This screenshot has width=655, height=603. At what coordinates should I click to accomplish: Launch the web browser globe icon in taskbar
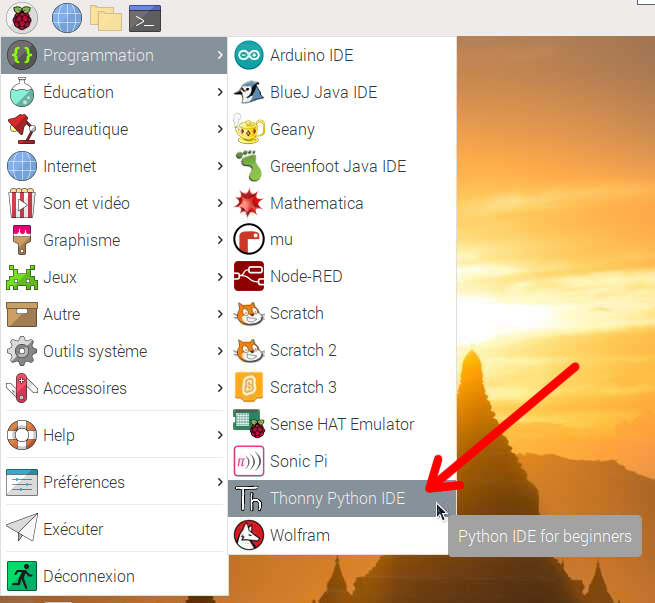pyautogui.click(x=67, y=18)
